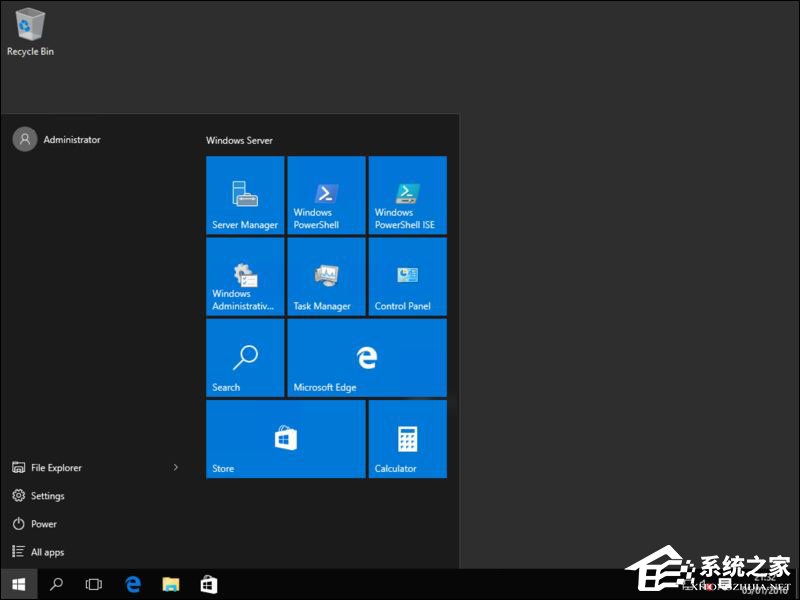This screenshot has width=800, height=600.
Task: Open File Explorer from the taskbar
Action: 171,584
